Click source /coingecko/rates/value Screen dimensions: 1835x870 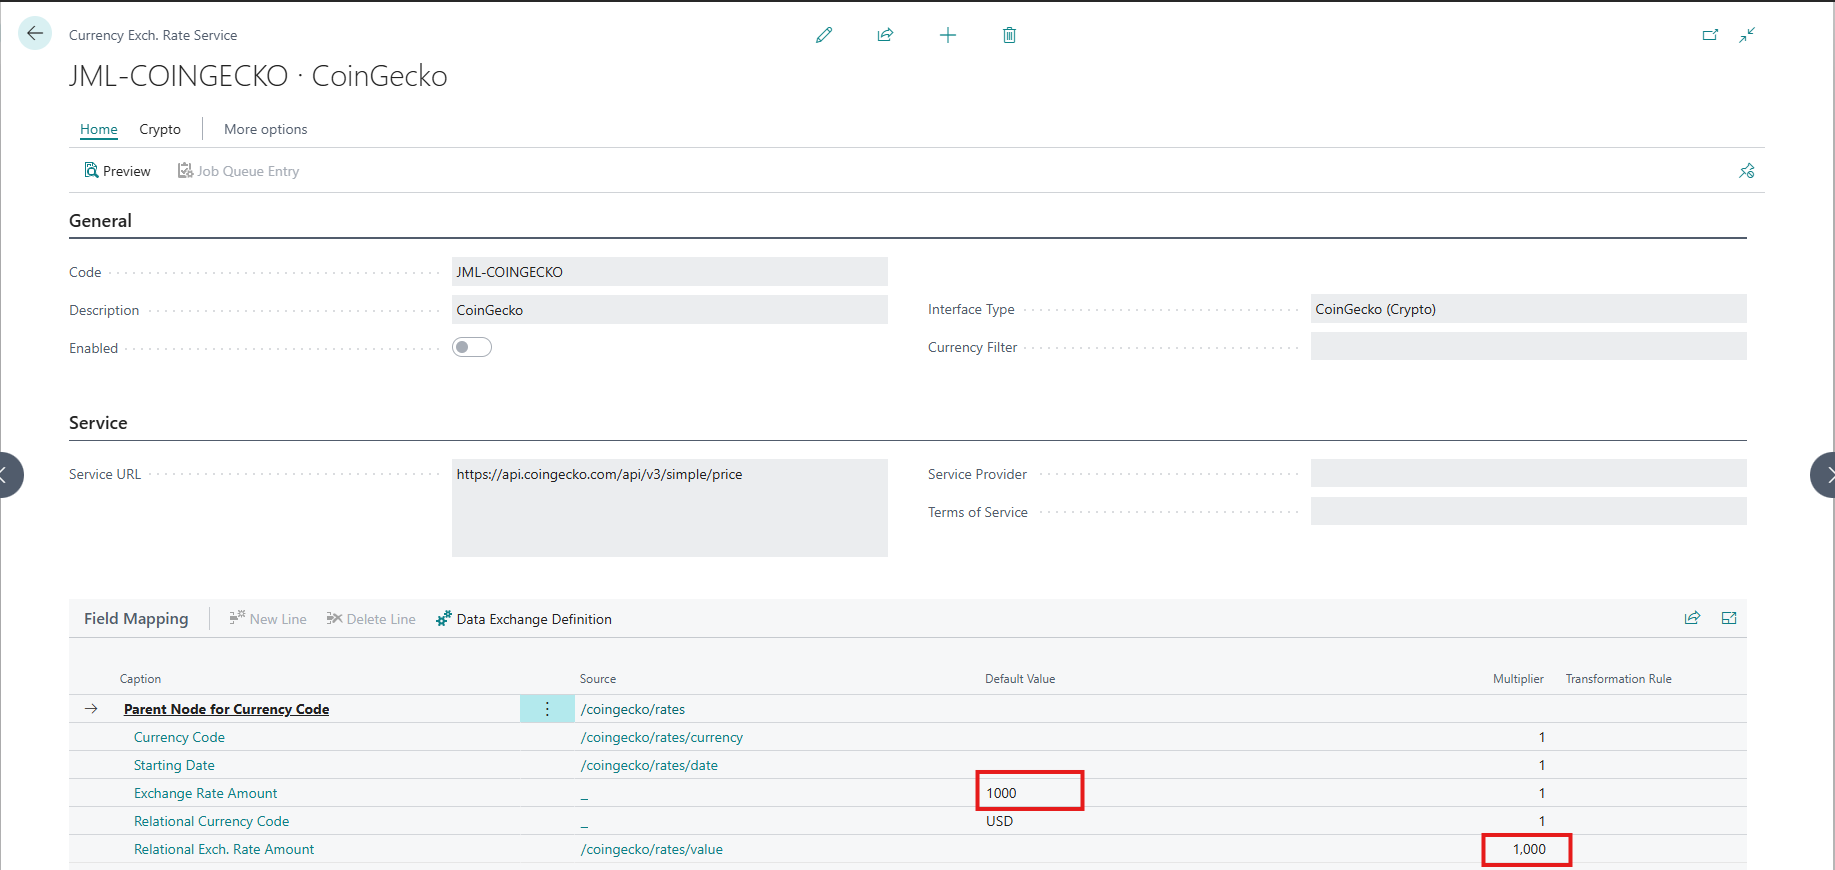pyautogui.click(x=652, y=849)
